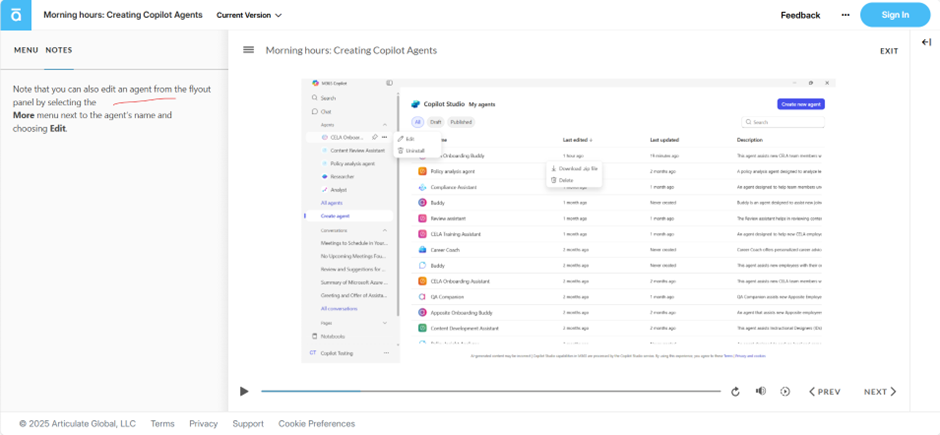Click the CELA Training Assistant row icon
Viewport: 940px width, 435px height.
(x=422, y=234)
